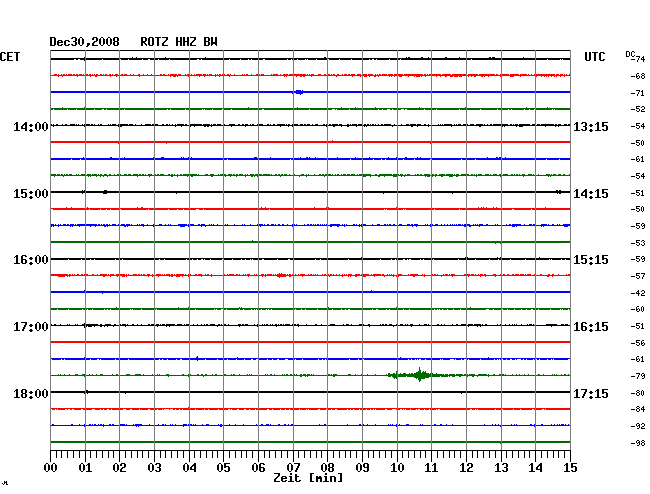
Task: Click the blue signal burst near minute 07
Action: tap(298, 92)
